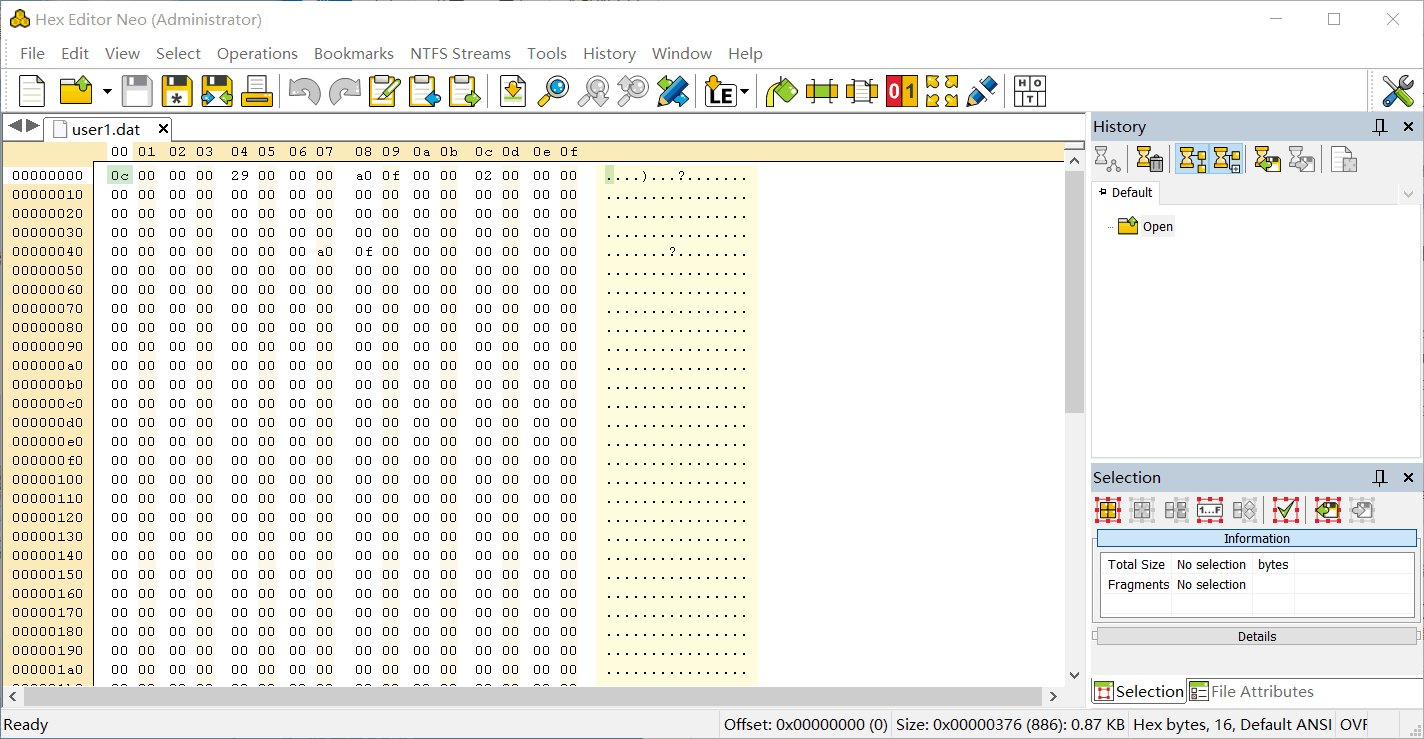The image size is (1424, 739).
Task: Click Clear History hourglass trash icon
Action: click(1150, 159)
